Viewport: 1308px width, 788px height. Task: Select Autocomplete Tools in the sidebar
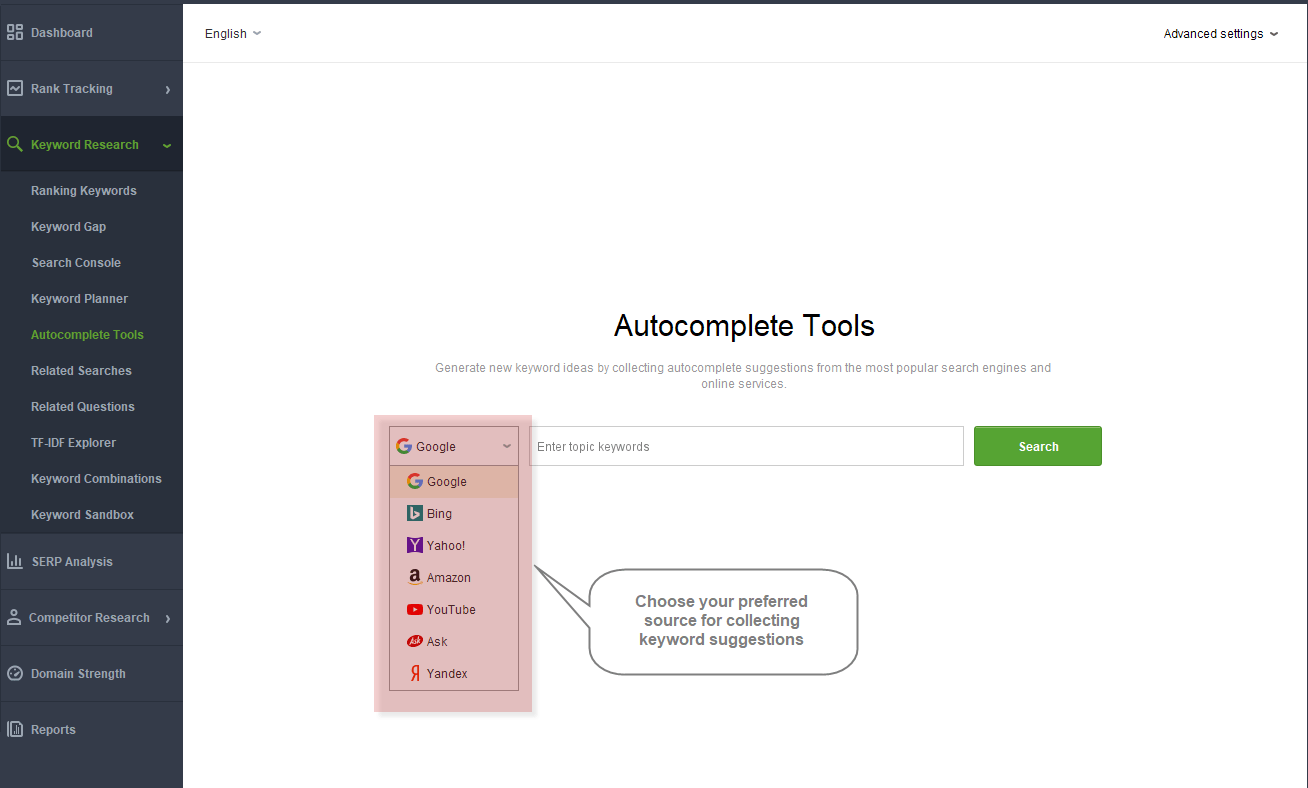(87, 334)
